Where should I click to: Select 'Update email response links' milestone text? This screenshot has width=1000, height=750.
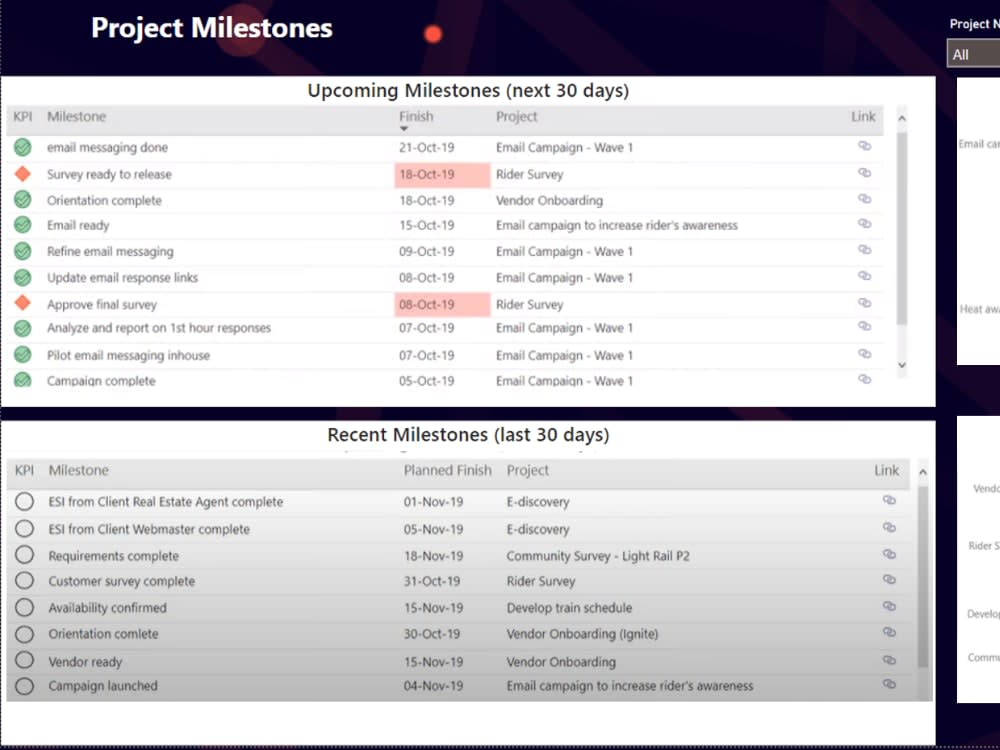122,277
